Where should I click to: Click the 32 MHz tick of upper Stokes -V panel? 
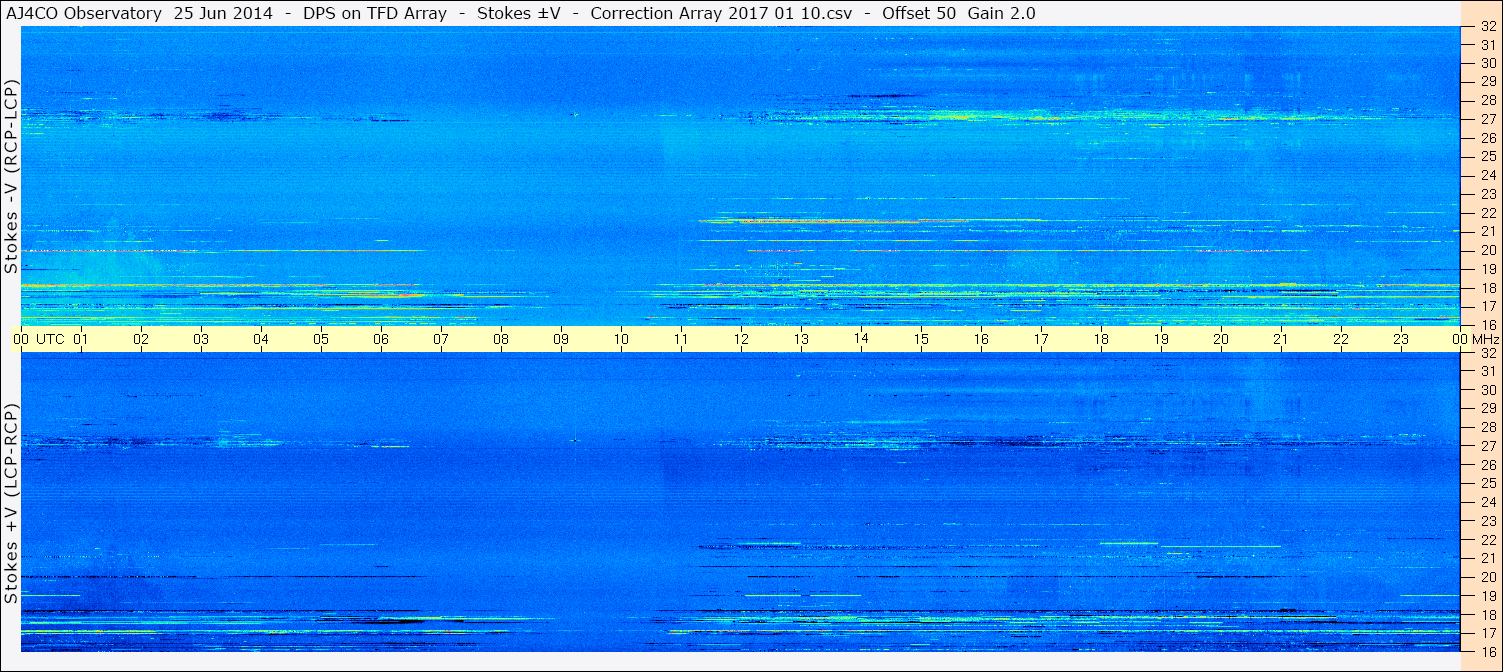click(x=1487, y=27)
